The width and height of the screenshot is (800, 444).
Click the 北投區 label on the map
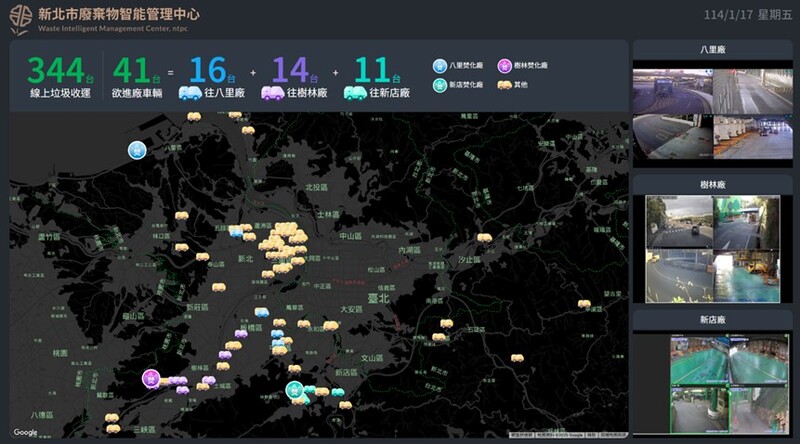(316, 187)
